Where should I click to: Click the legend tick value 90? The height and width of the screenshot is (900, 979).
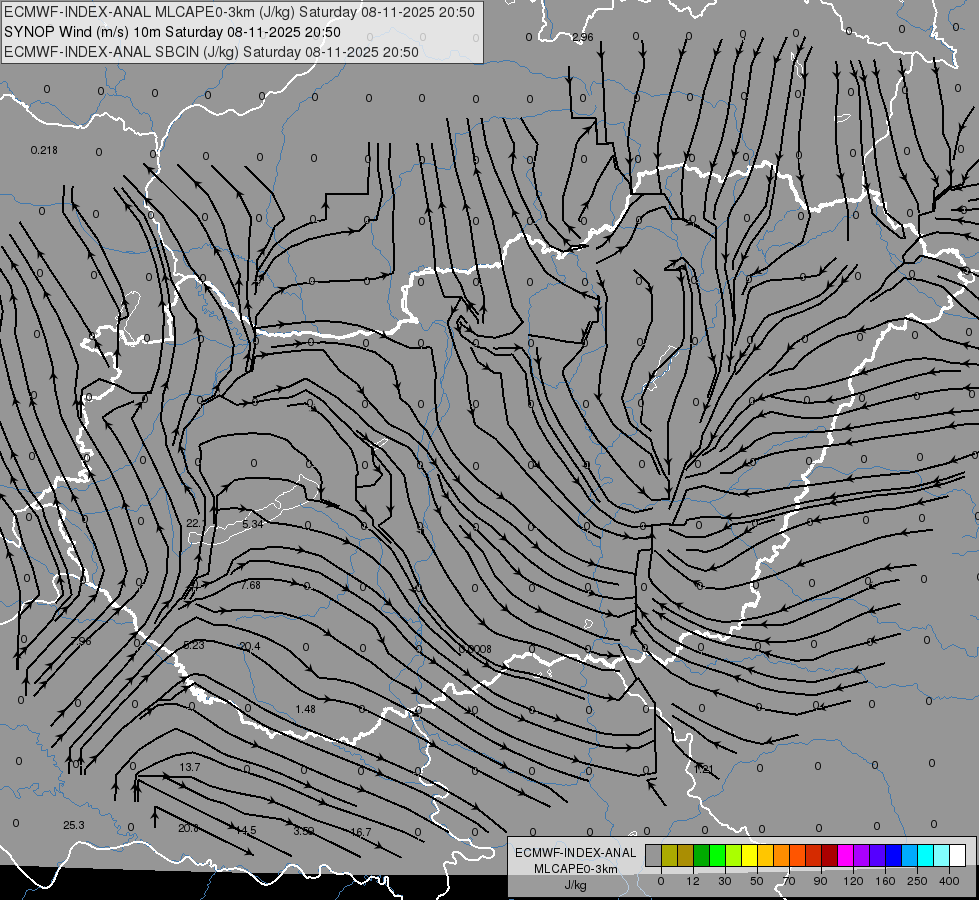[820, 881]
